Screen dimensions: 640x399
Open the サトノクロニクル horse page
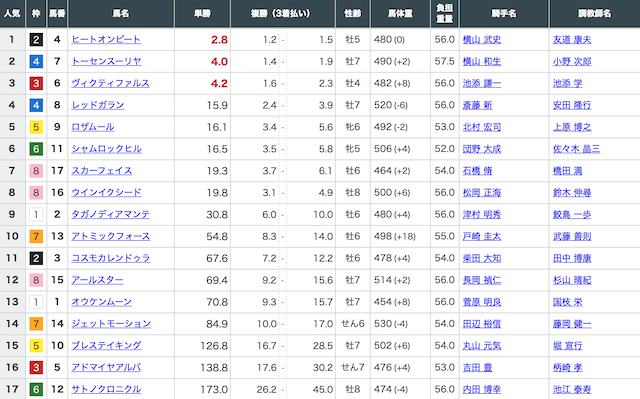[106, 389]
